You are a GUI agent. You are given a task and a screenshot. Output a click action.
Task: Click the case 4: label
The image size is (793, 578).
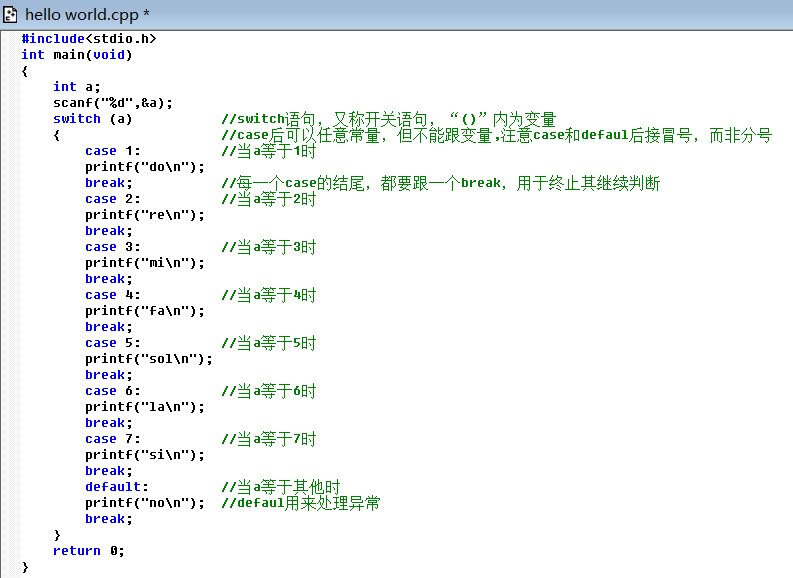tap(113, 295)
